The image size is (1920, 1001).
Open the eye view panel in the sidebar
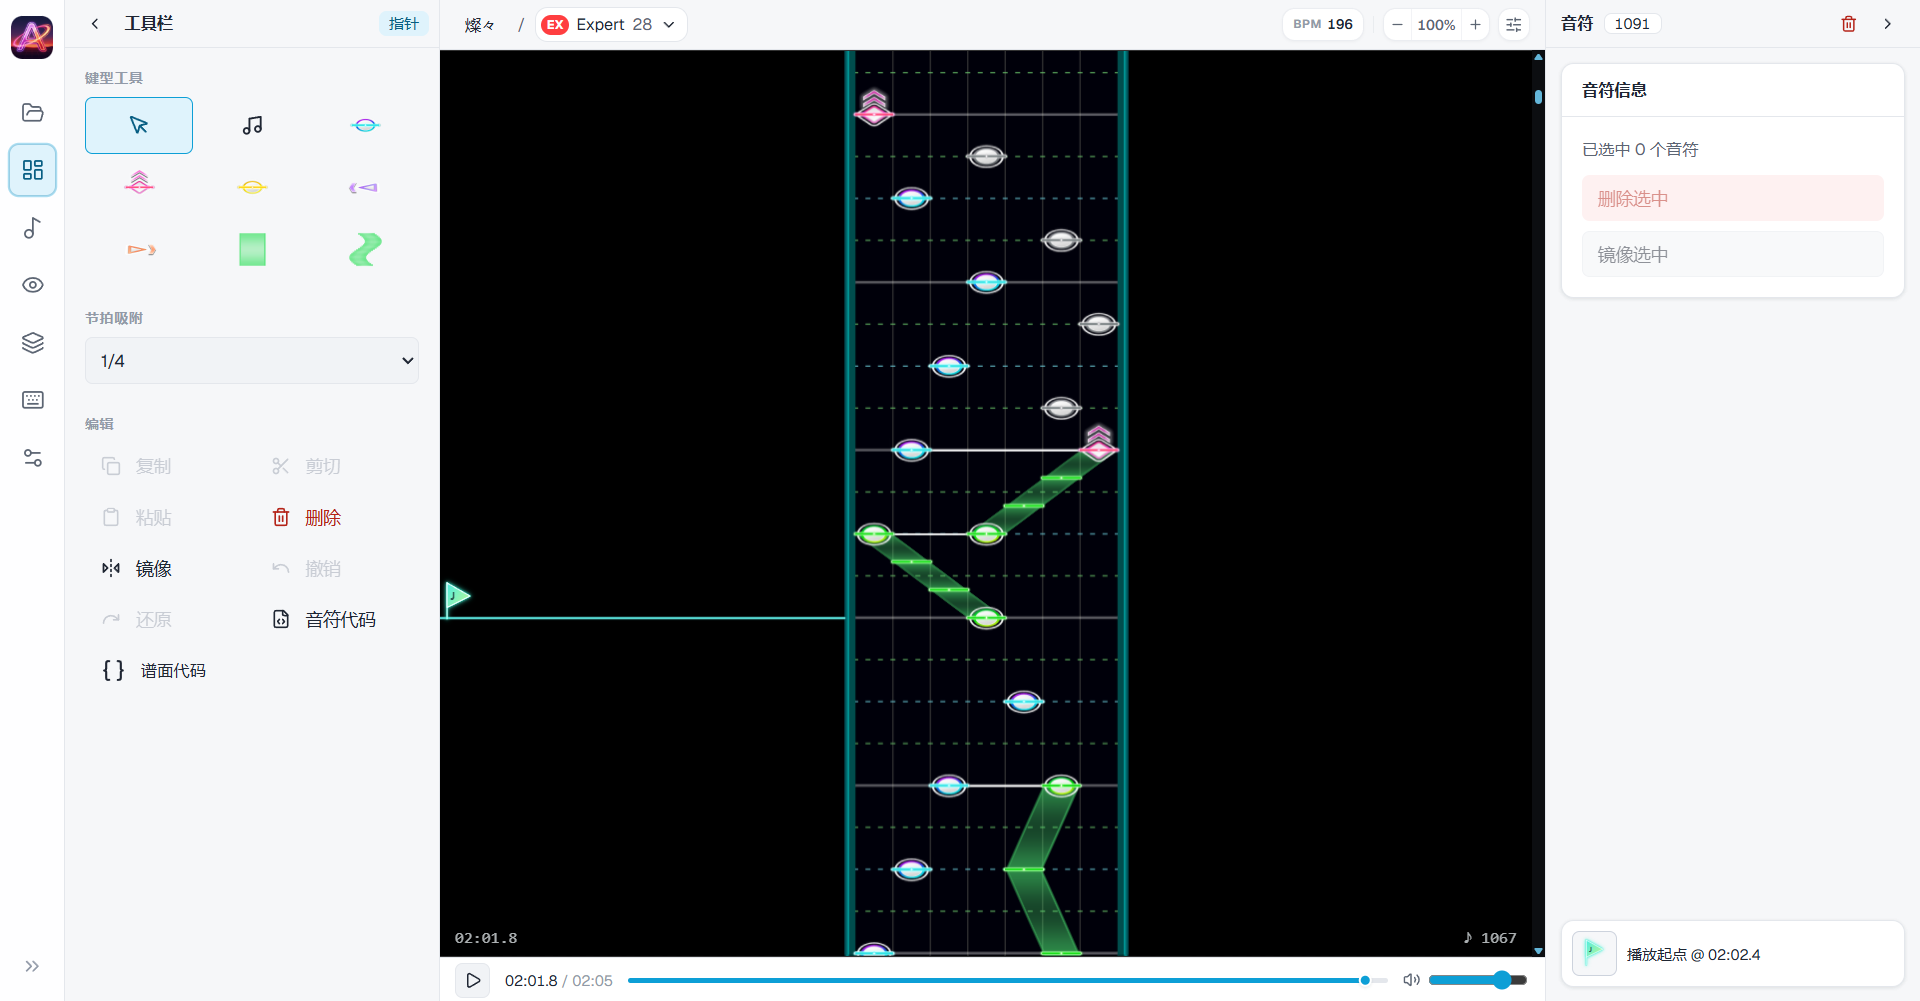(x=32, y=285)
